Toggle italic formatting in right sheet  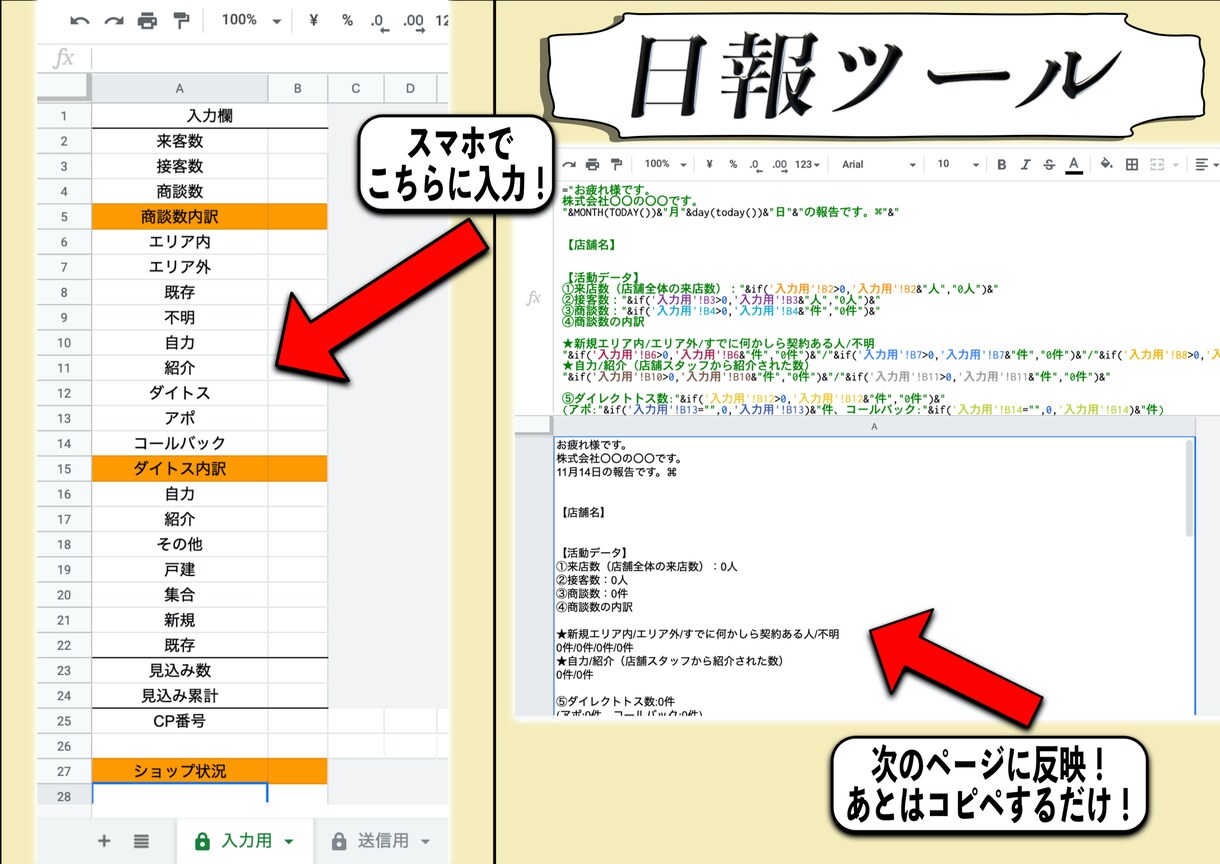[x=1026, y=164]
